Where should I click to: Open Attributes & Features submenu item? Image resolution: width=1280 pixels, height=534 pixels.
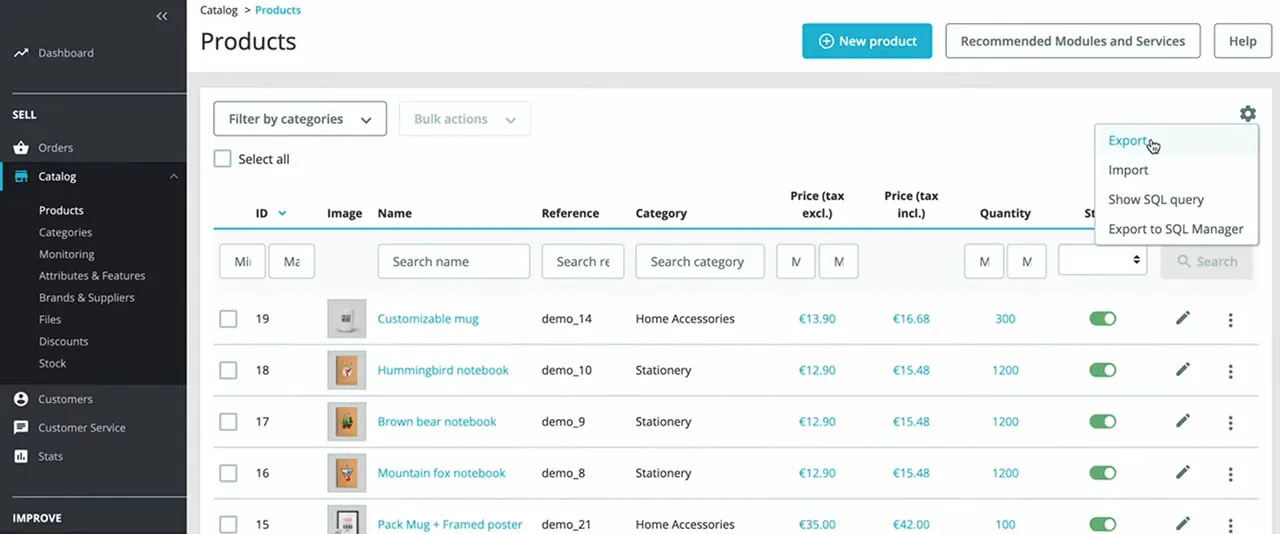(x=92, y=276)
